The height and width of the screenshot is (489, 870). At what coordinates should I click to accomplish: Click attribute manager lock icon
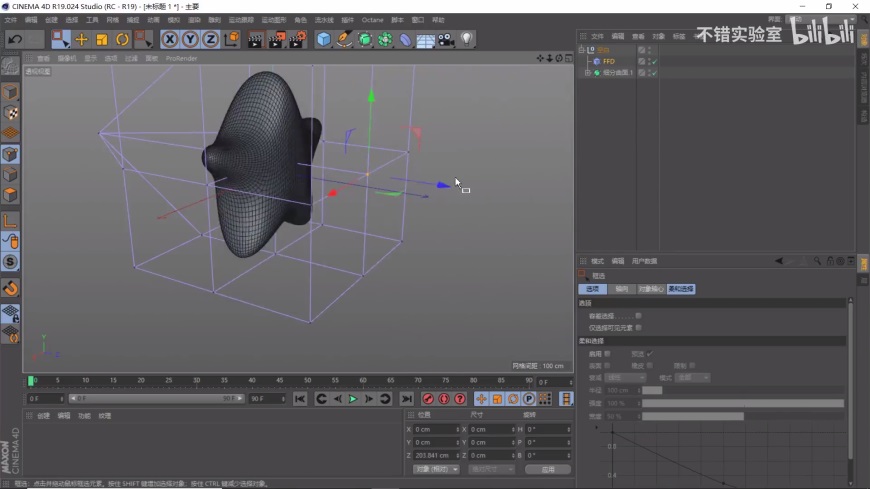(830, 261)
